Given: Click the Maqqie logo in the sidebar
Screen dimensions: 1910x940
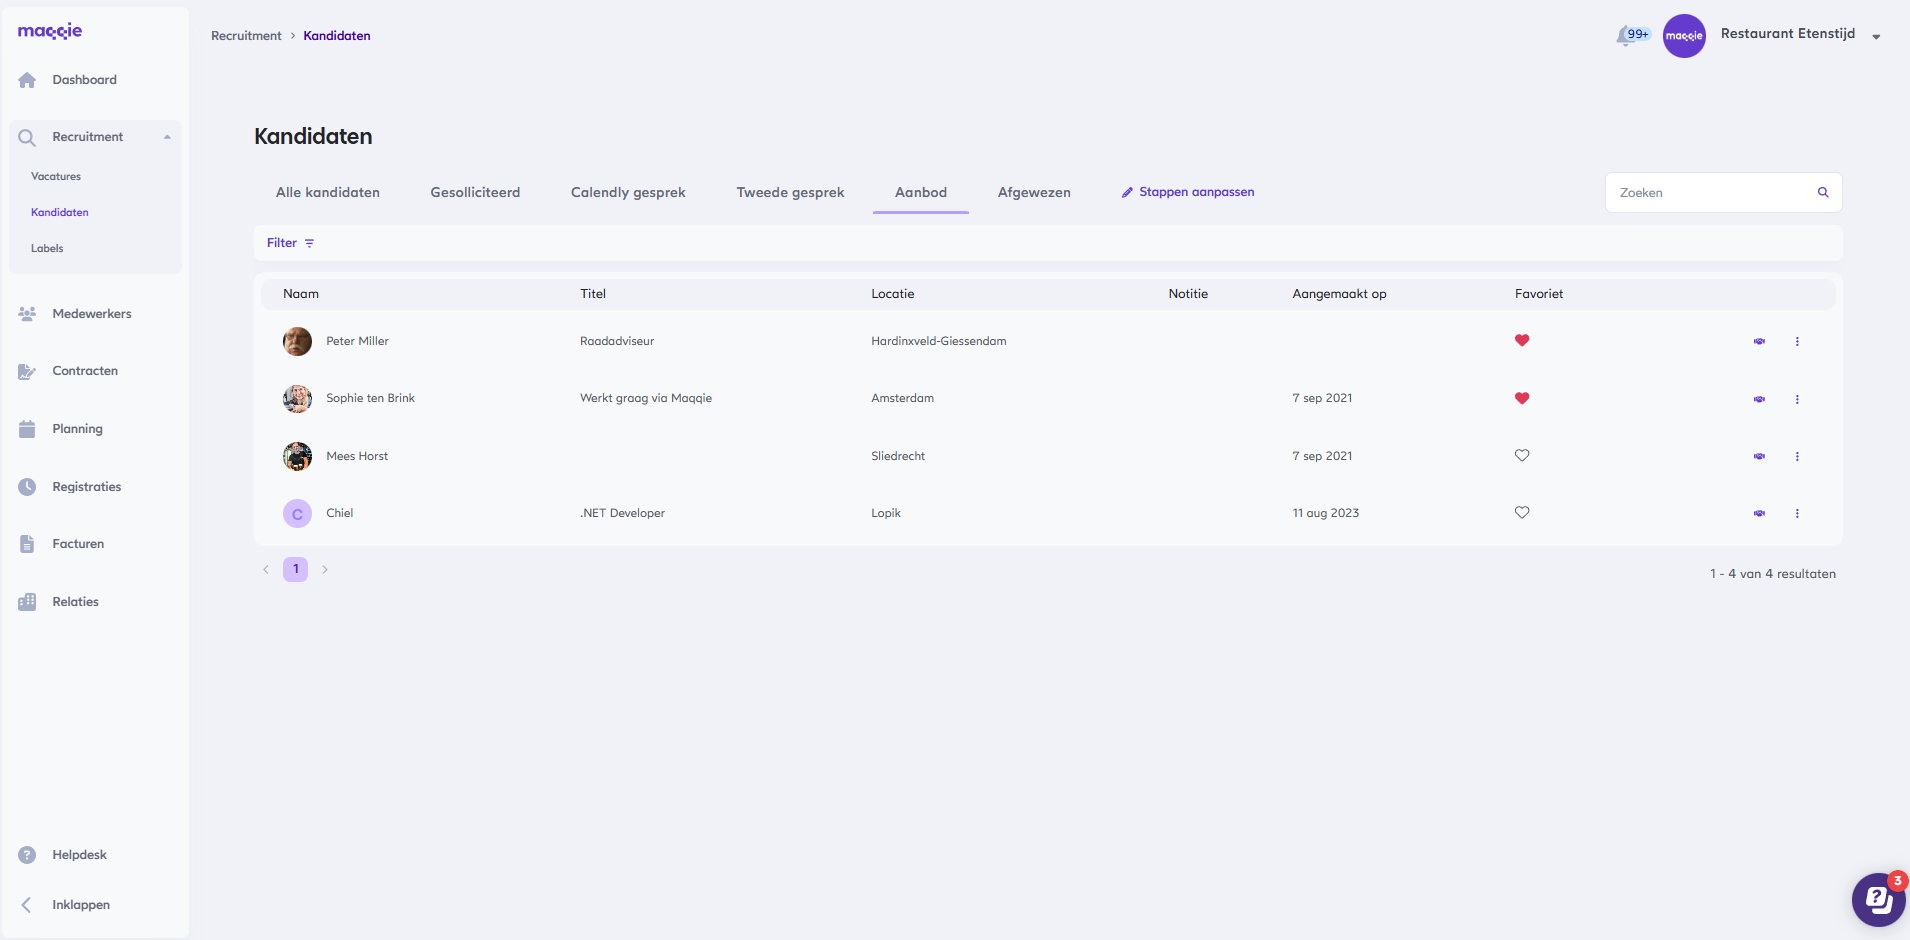Looking at the screenshot, I should 50,31.
